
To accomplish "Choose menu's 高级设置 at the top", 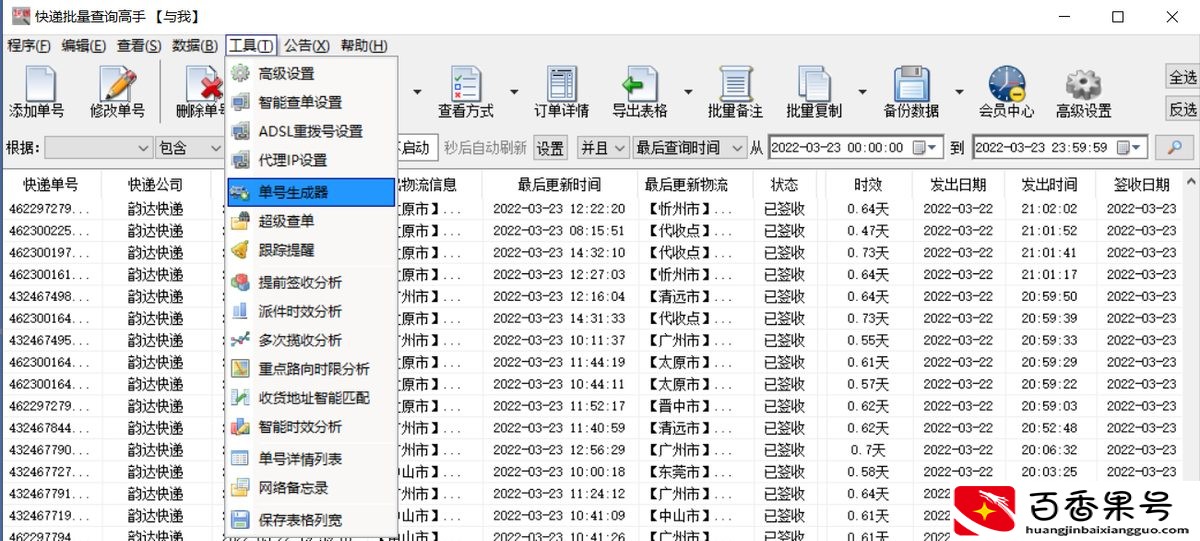I will [x=312, y=73].
